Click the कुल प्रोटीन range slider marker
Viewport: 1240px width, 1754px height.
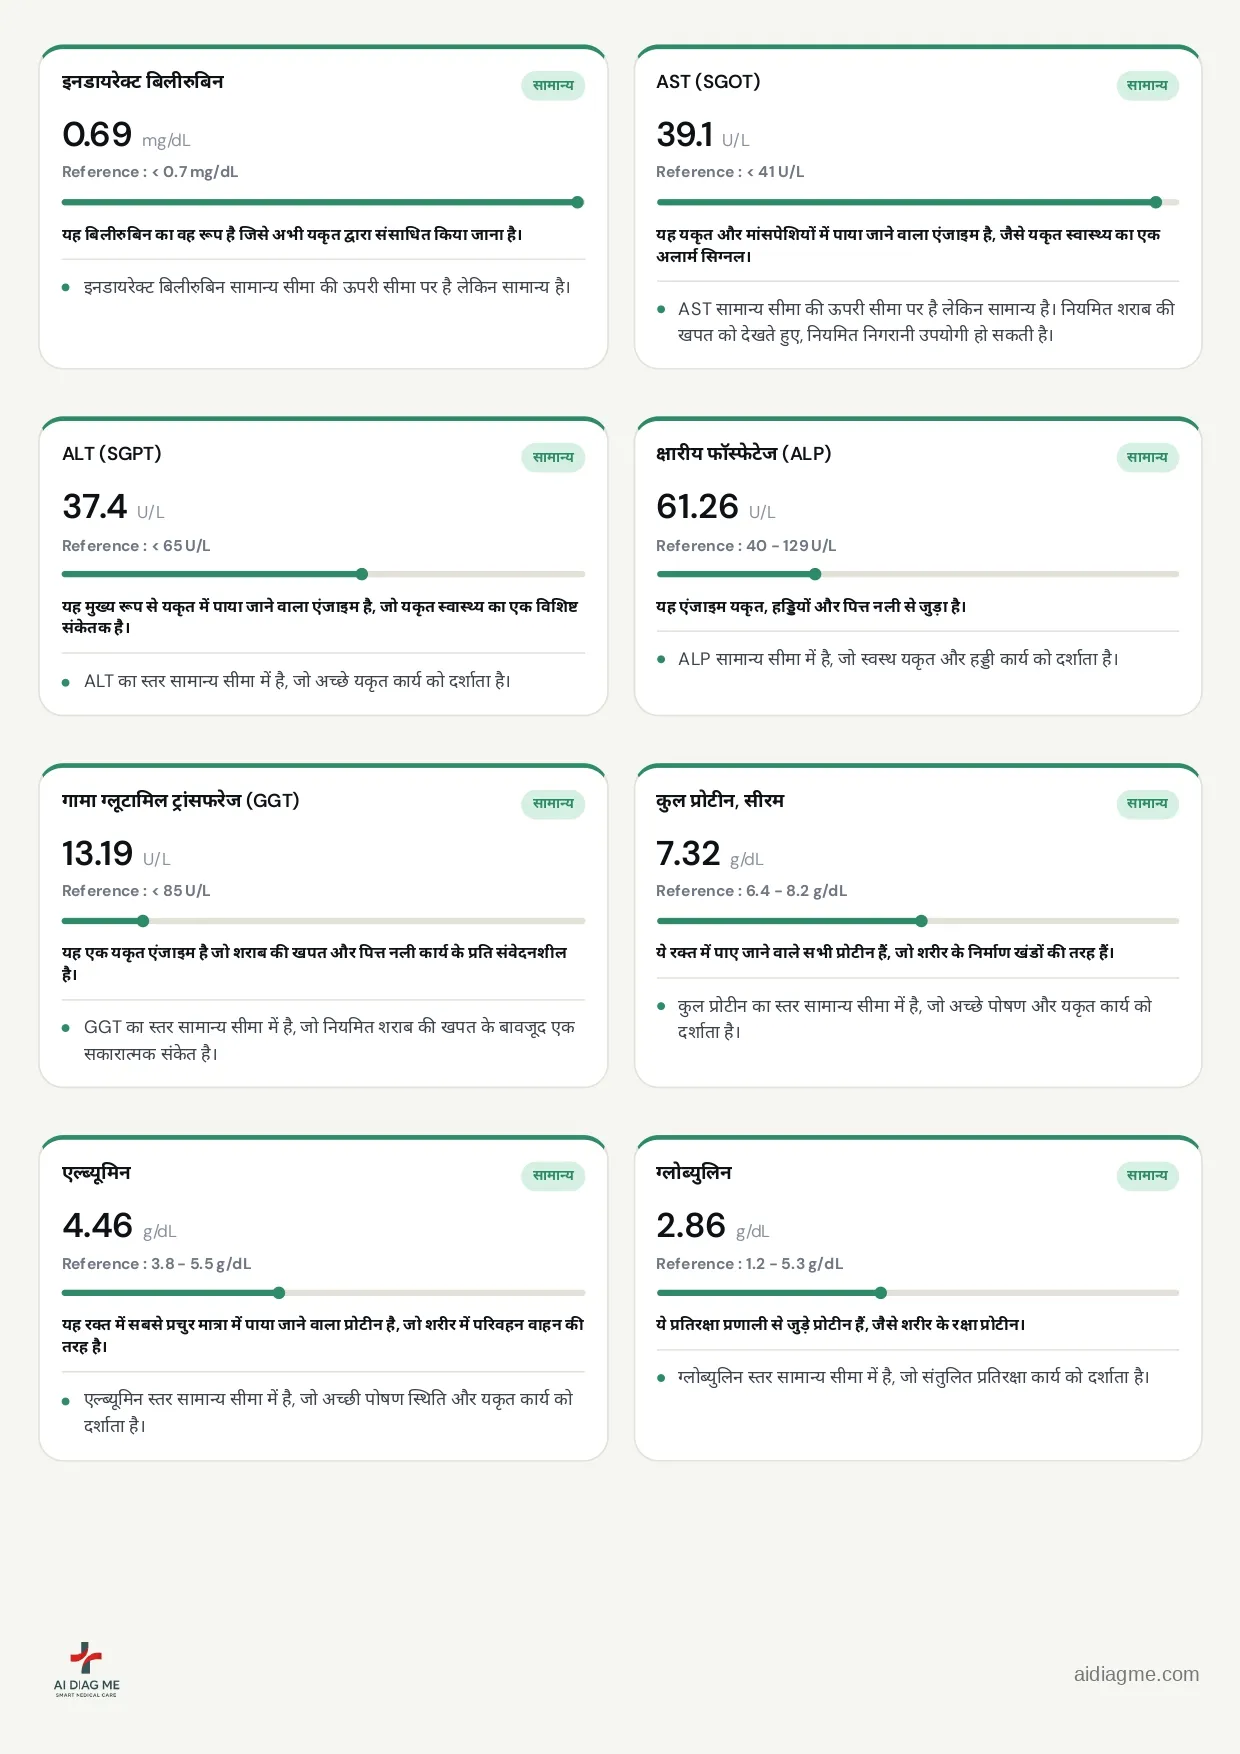pos(921,921)
